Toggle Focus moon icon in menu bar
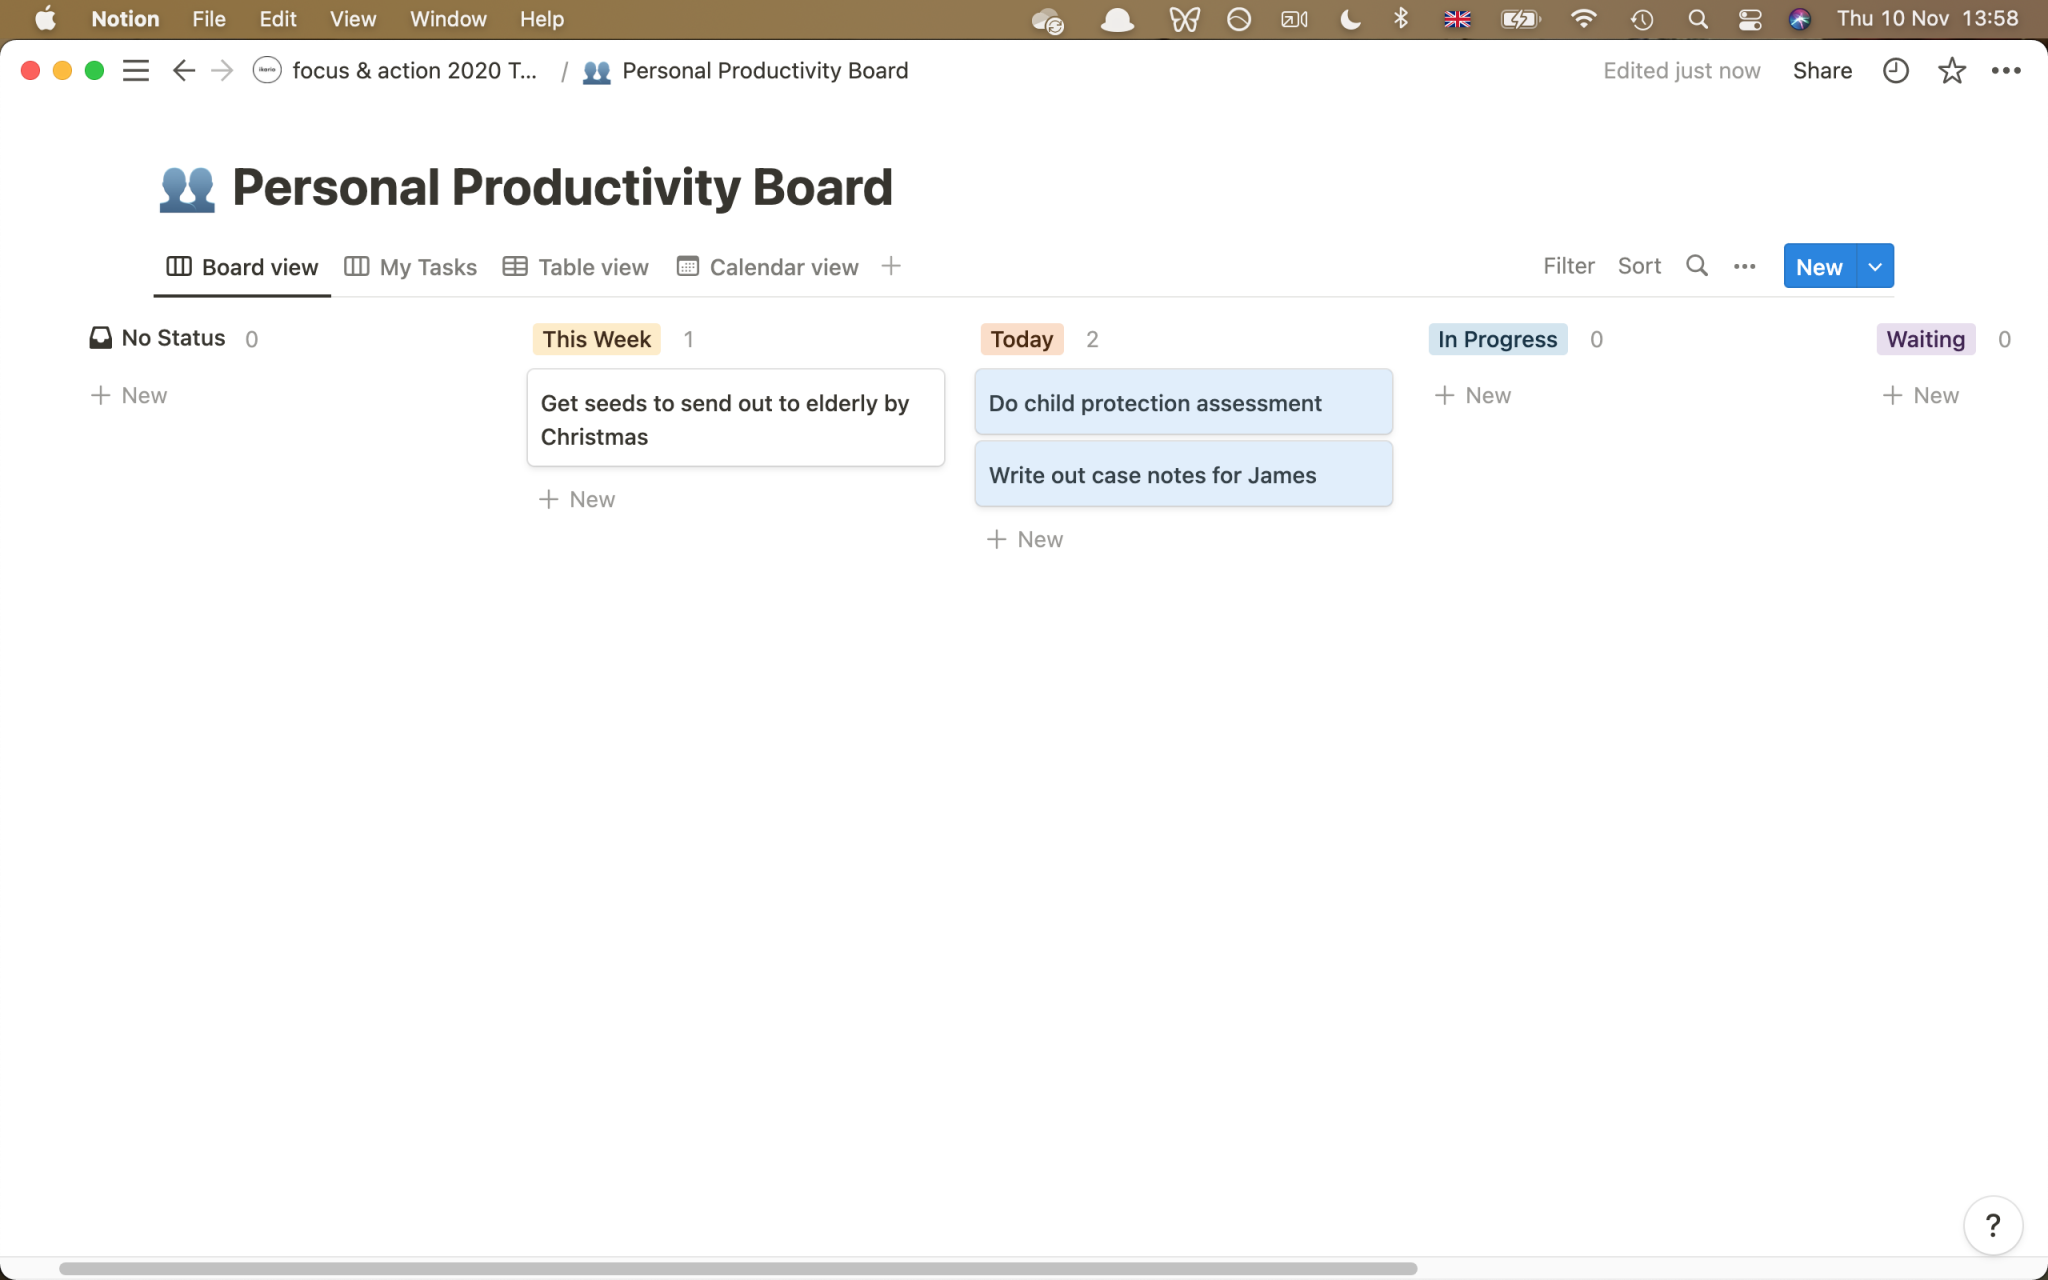Image resolution: width=2048 pixels, height=1280 pixels. click(x=1350, y=19)
